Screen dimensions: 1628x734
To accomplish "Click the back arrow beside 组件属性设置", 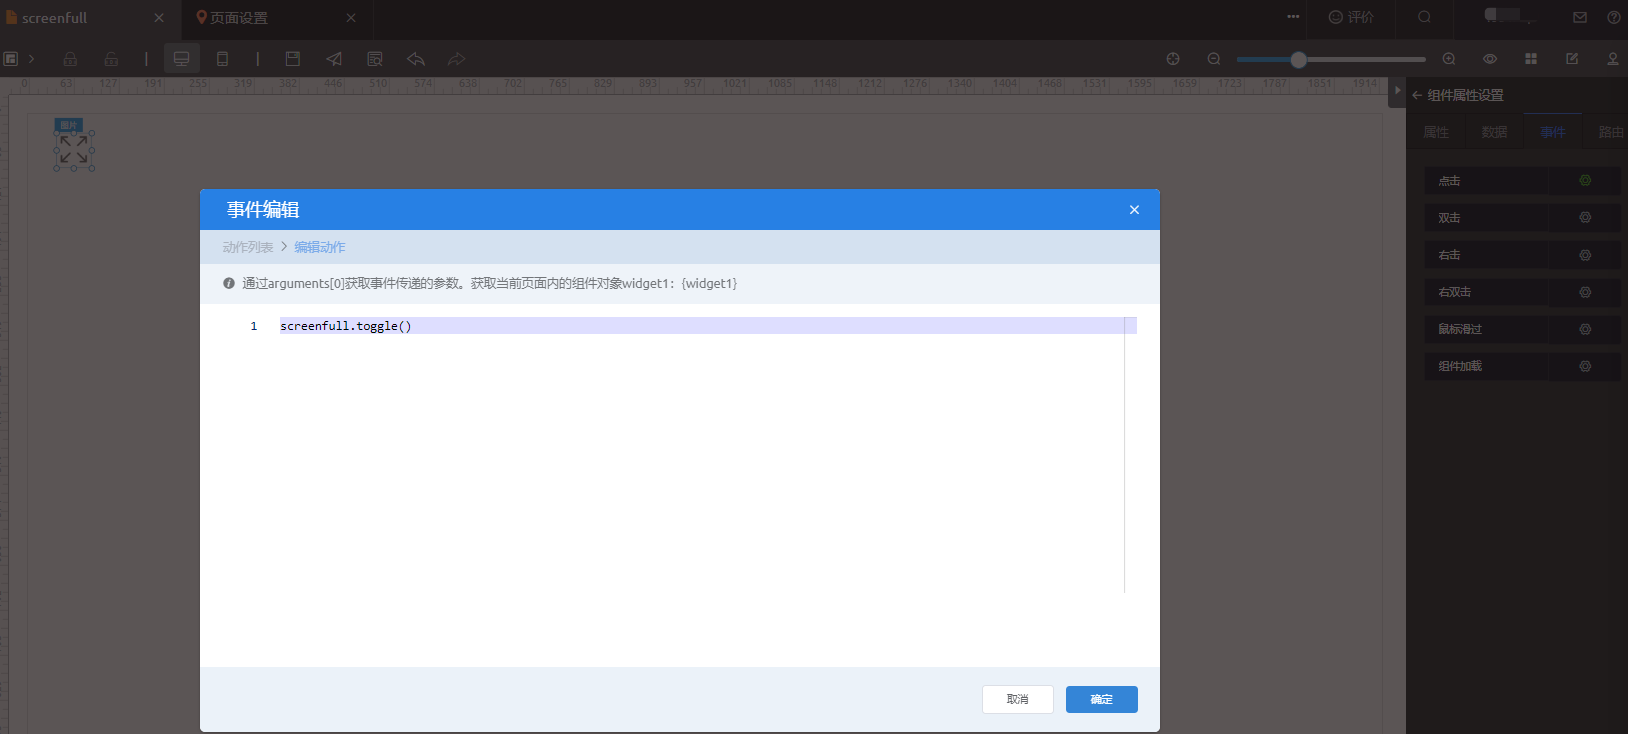I will (x=1417, y=95).
